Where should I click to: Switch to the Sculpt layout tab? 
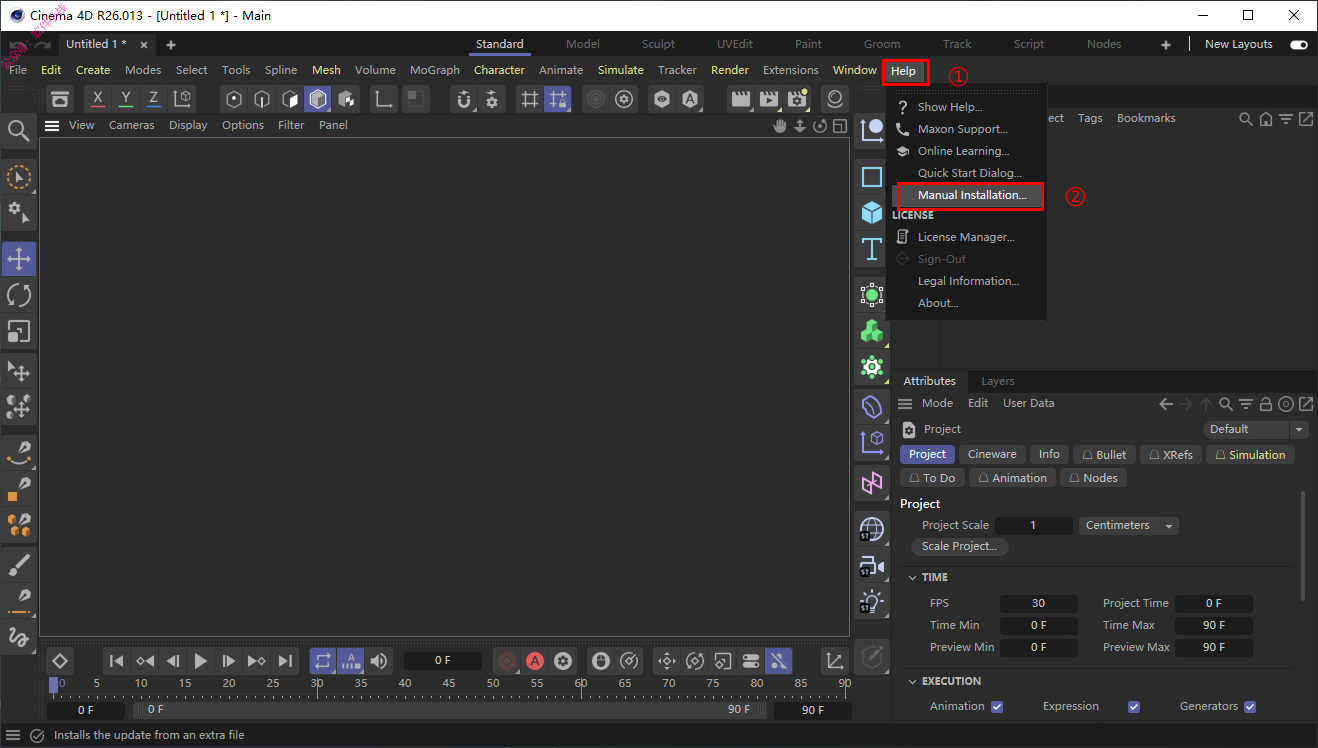[x=658, y=44]
